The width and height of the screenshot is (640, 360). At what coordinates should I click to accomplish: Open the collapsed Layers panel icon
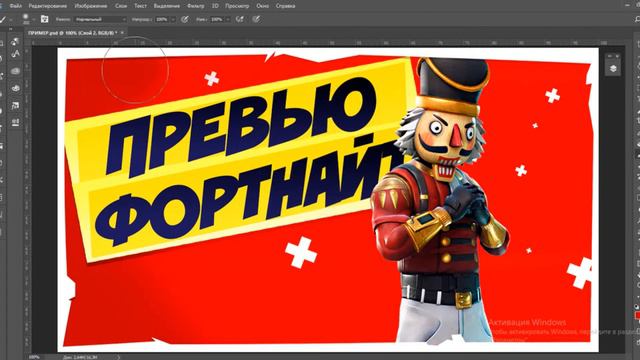tap(613, 69)
